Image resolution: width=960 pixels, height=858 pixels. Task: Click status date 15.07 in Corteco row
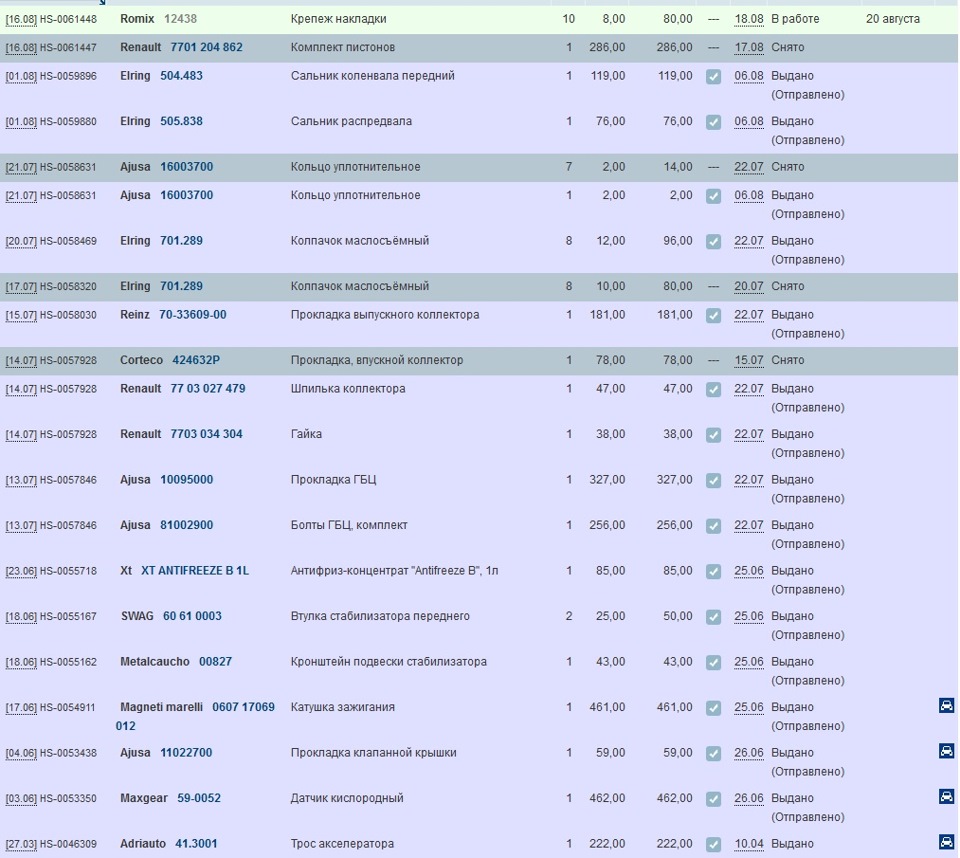point(749,360)
